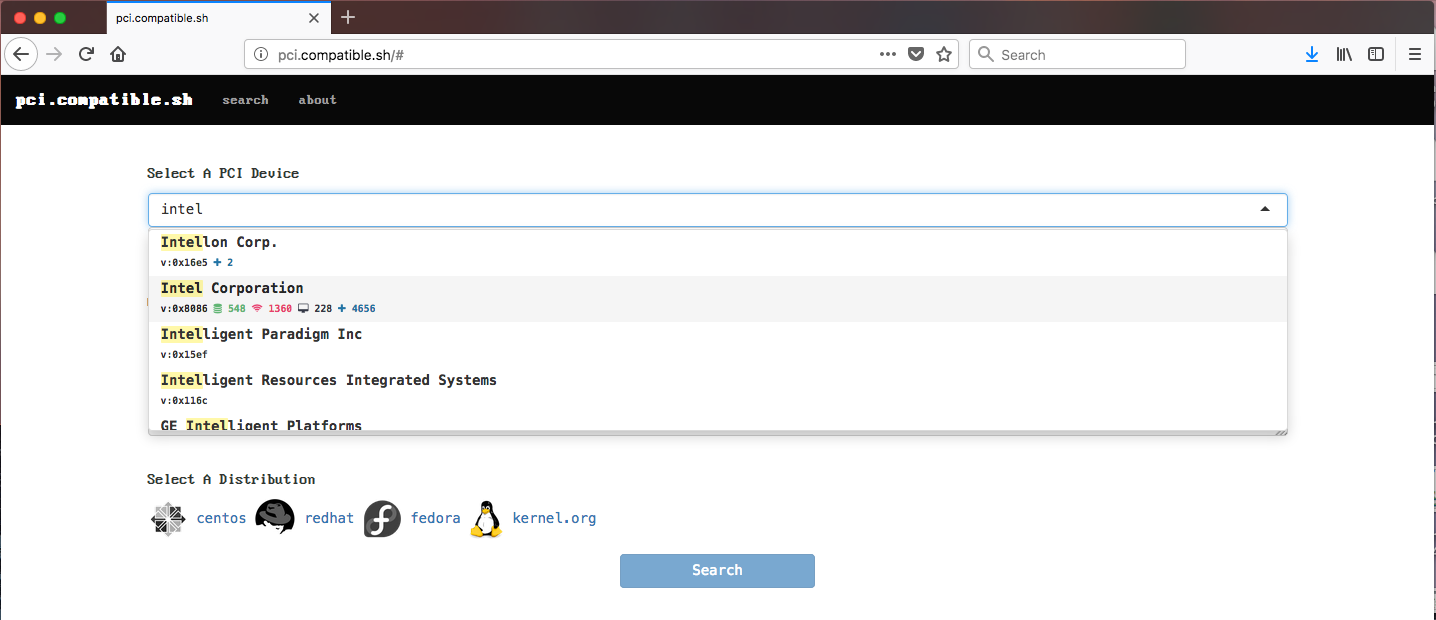
Task: Select the pci.compatible.sh browser tab
Action: click(x=218, y=18)
